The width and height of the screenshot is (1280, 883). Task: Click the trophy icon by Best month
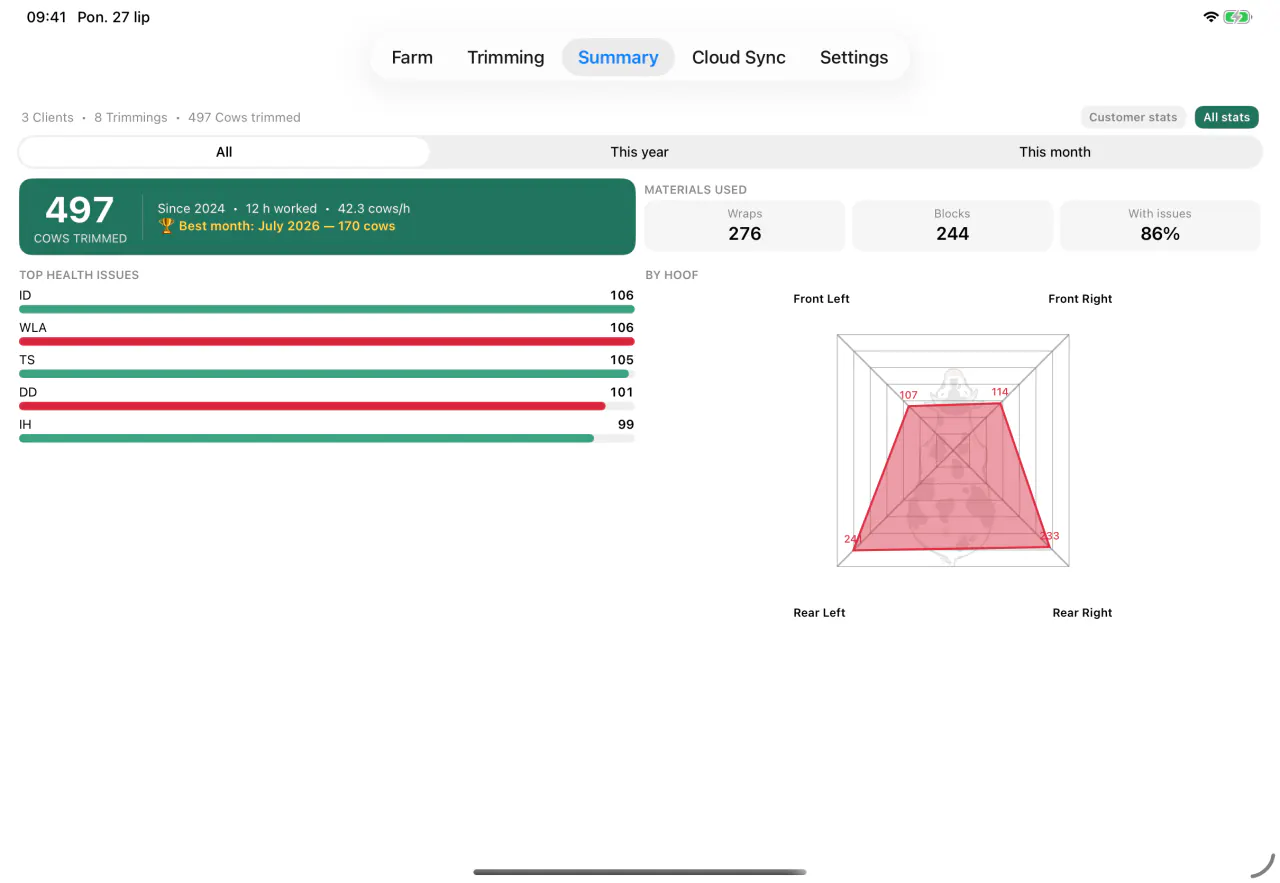(x=166, y=226)
